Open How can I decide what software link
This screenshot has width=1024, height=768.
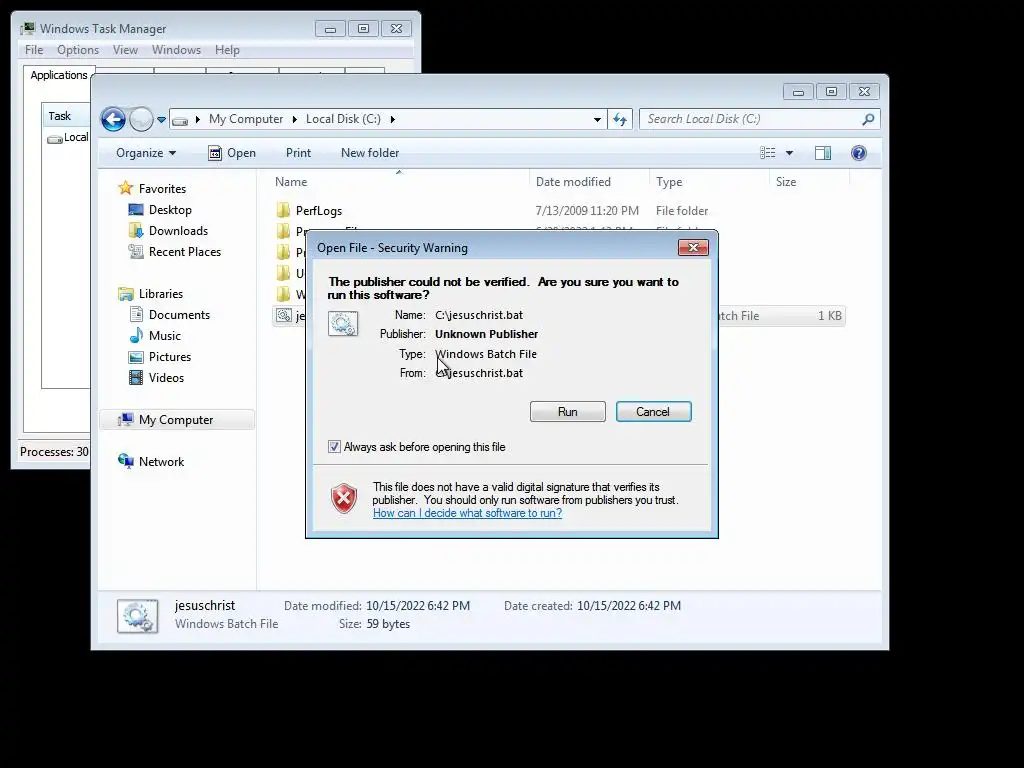468,513
